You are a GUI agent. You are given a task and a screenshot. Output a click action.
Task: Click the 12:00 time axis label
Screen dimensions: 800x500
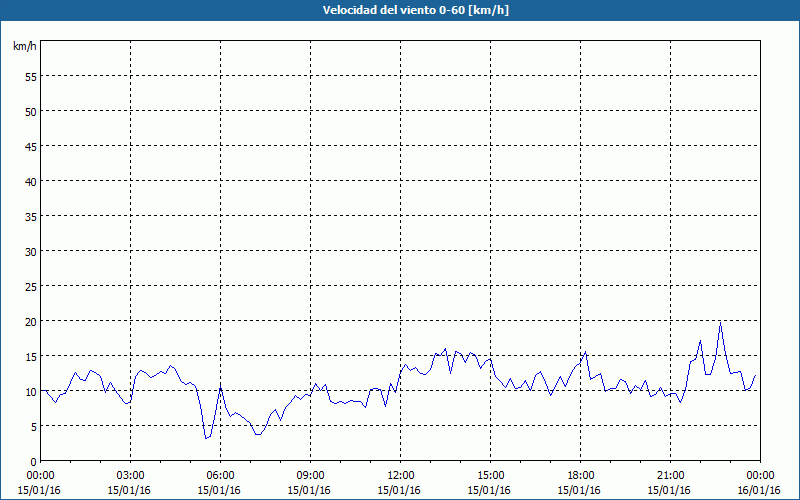click(x=401, y=476)
